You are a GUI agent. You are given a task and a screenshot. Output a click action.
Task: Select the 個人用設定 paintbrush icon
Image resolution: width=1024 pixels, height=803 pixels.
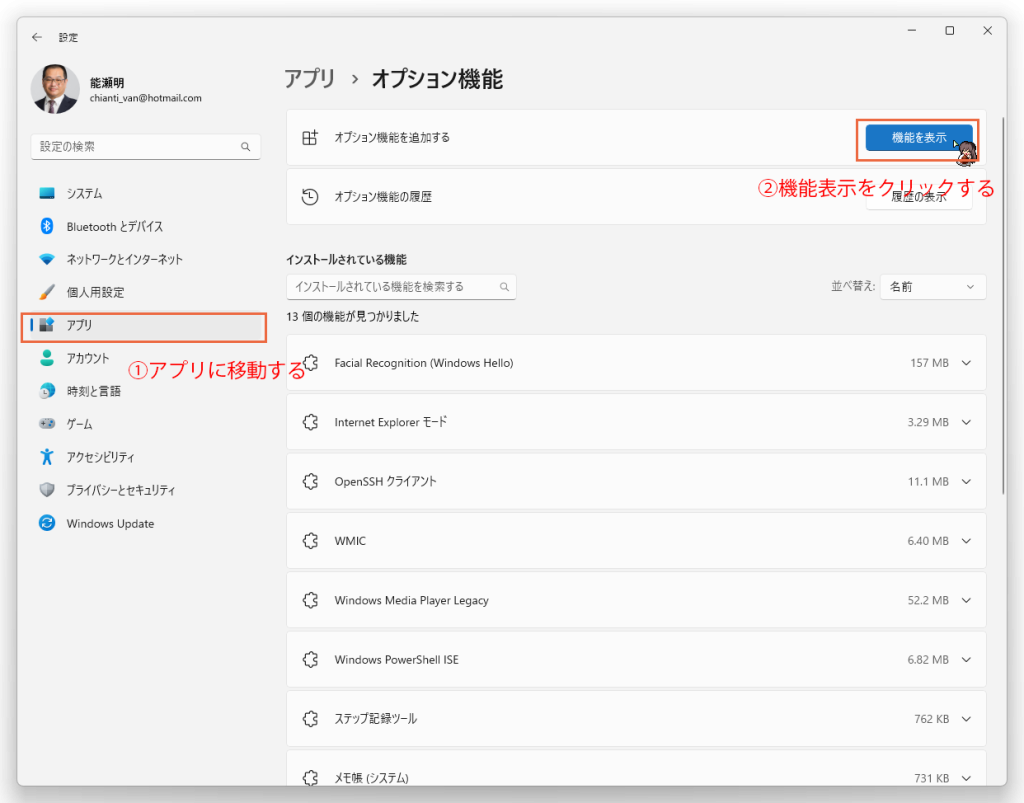[x=46, y=293]
